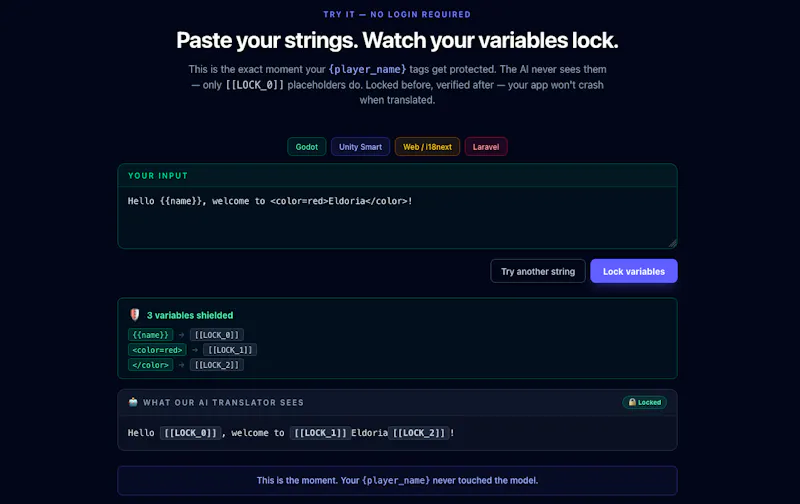Click the Lock variables button

coord(634,271)
